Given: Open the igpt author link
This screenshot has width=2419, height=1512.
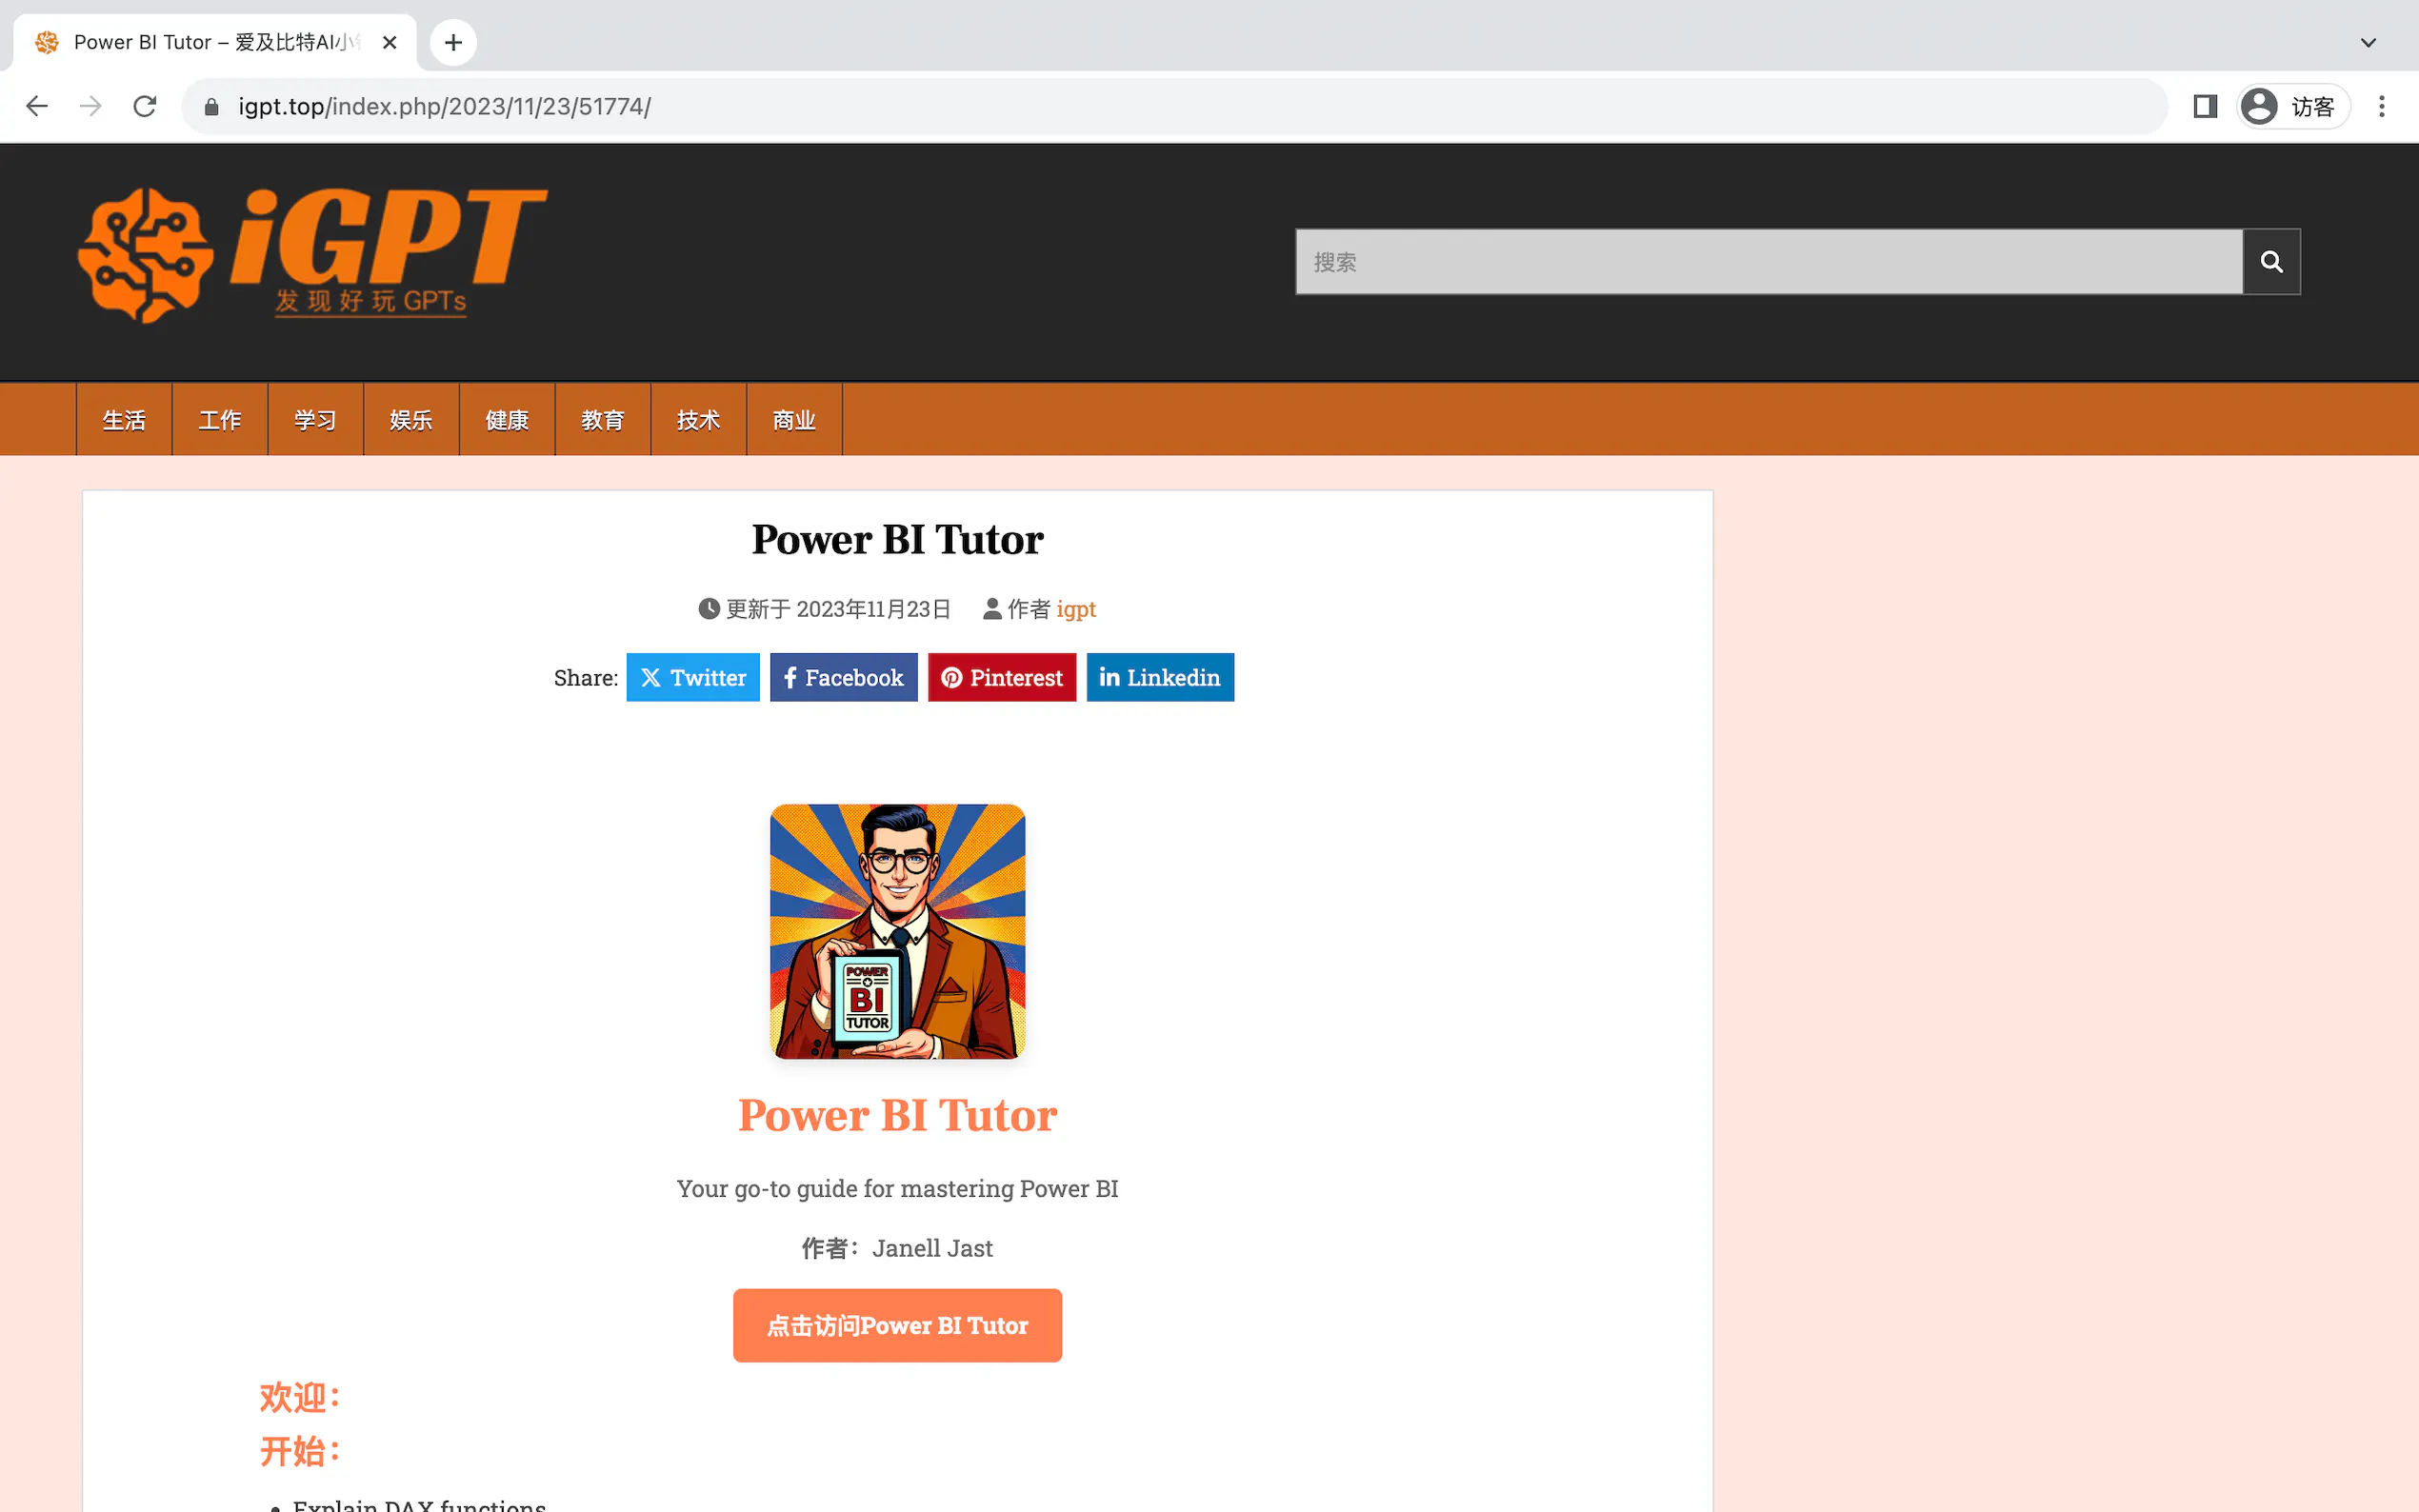Looking at the screenshot, I should pos(1076,609).
